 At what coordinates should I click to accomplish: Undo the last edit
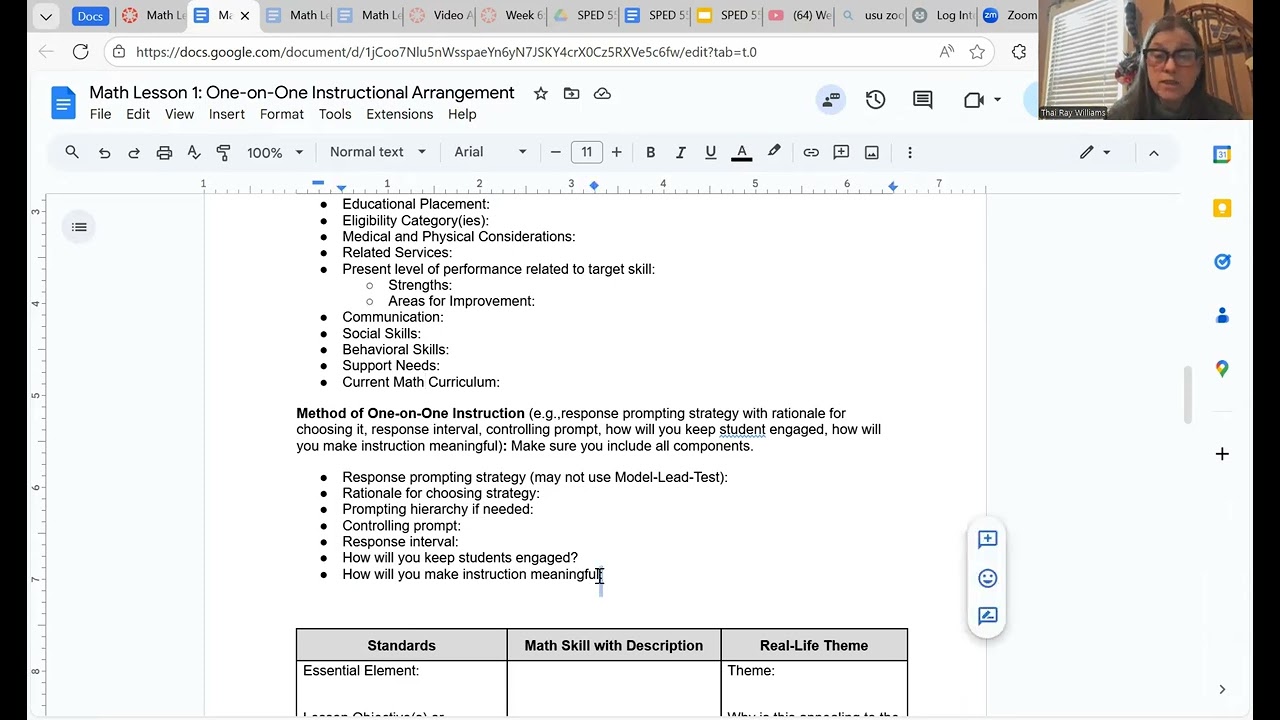pyautogui.click(x=104, y=152)
